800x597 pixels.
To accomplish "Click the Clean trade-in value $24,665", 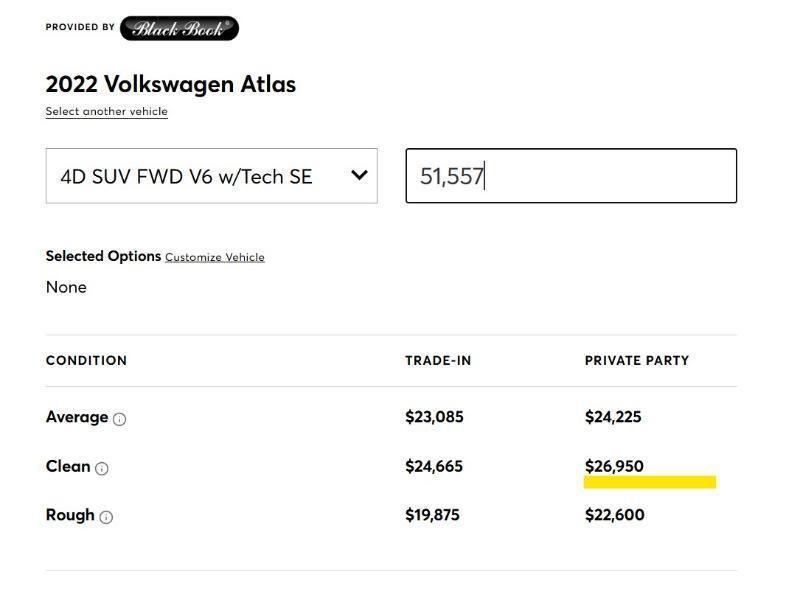I will [434, 466].
